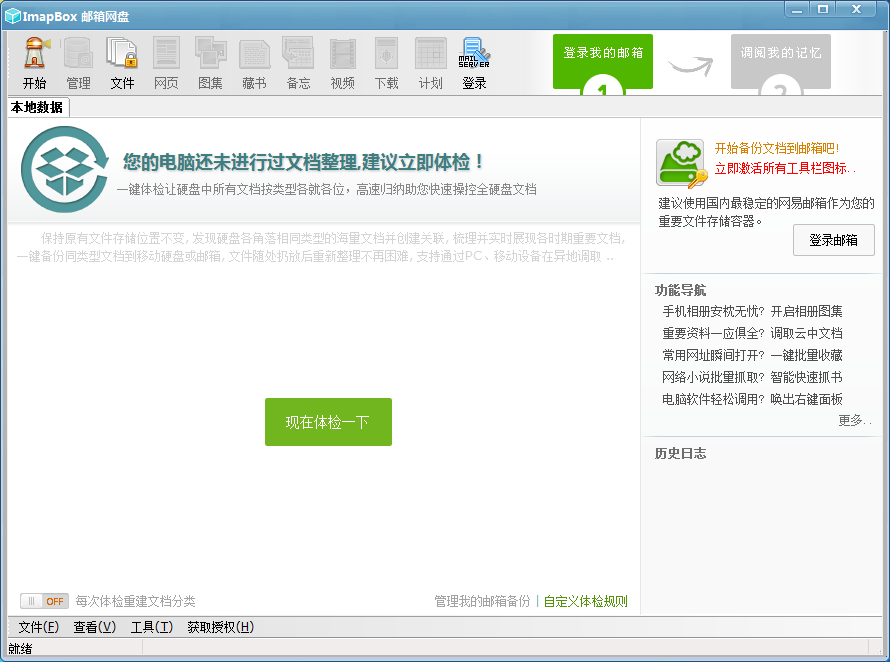Click the 开始 (Start) toolbar icon
890x662 pixels.
pyautogui.click(x=35, y=62)
